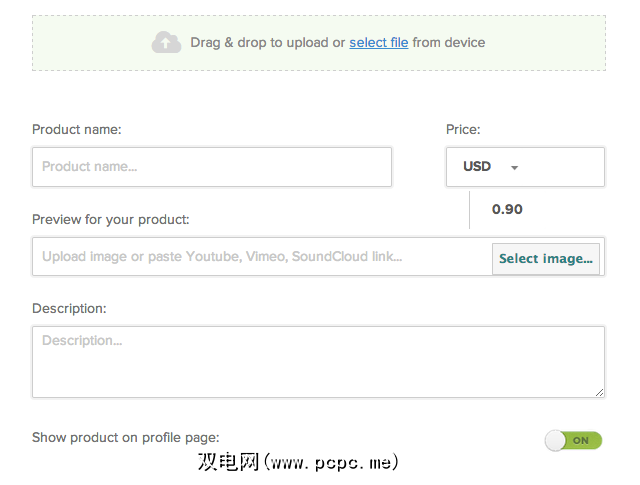
Task: Click the "from device" text in upload zone
Action: 449,43
